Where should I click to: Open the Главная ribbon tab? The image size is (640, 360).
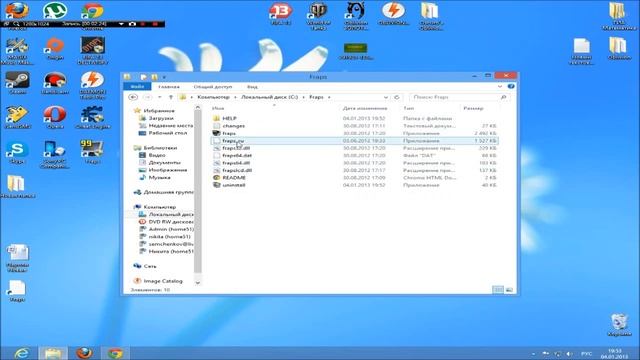pos(169,87)
